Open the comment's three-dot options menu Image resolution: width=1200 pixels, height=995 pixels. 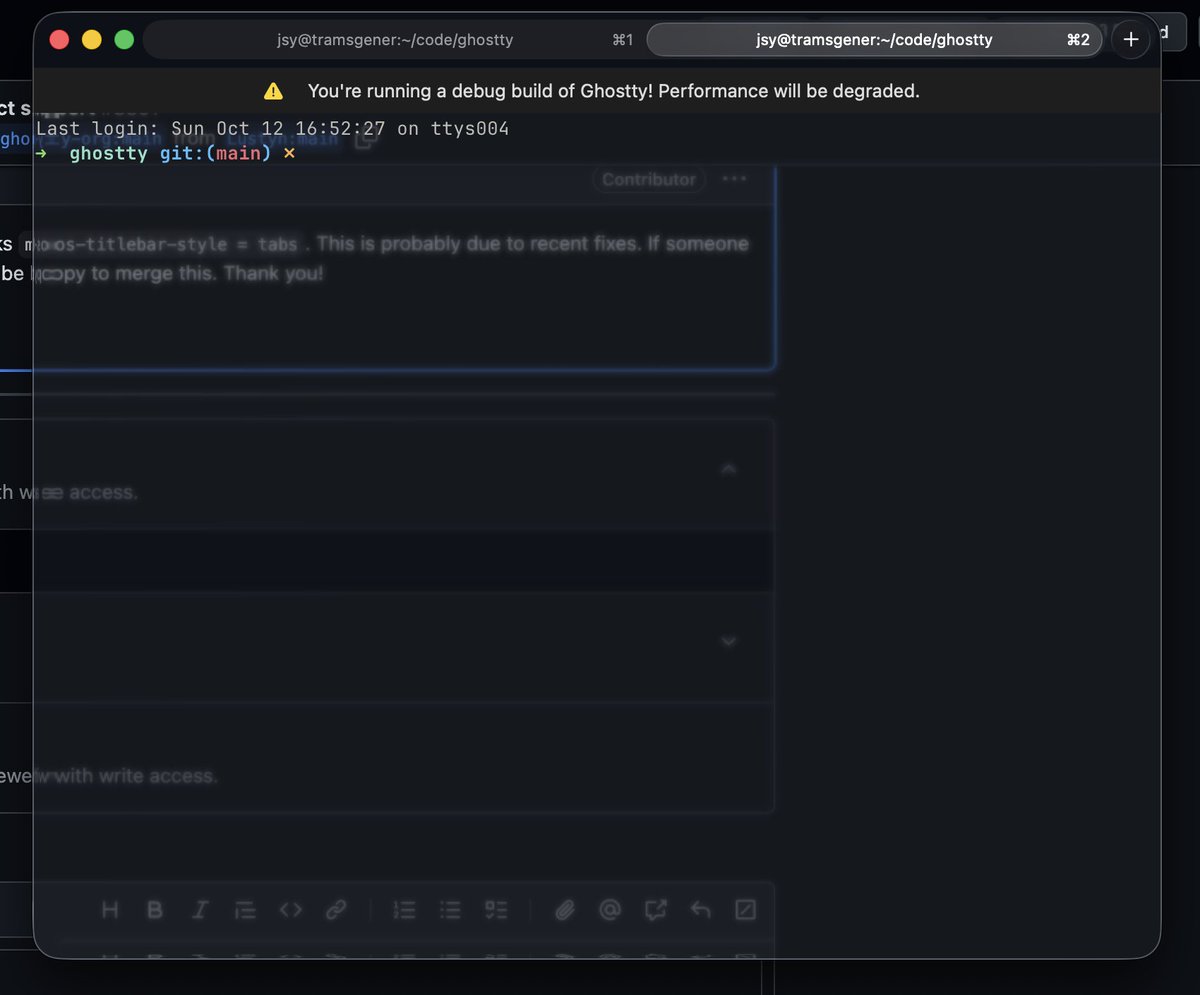click(x=734, y=179)
